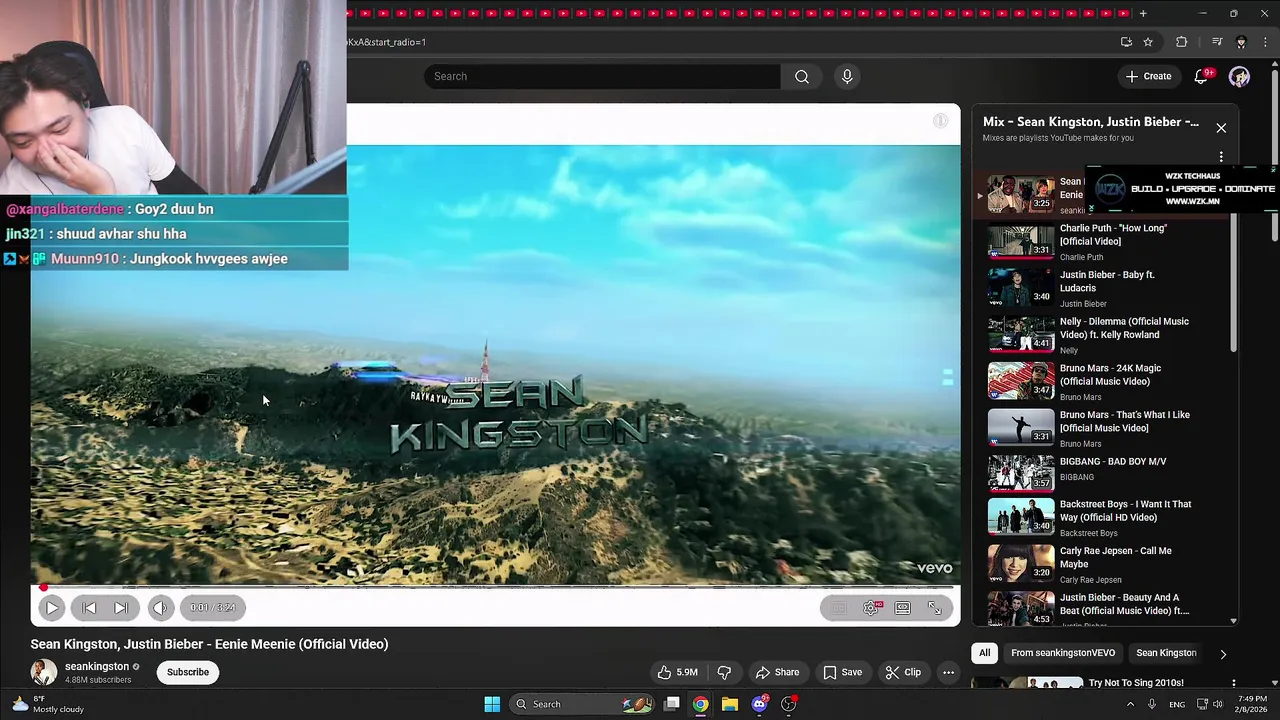This screenshot has width=1280, height=720.
Task: Select the All filter chip
Action: [x=984, y=653]
